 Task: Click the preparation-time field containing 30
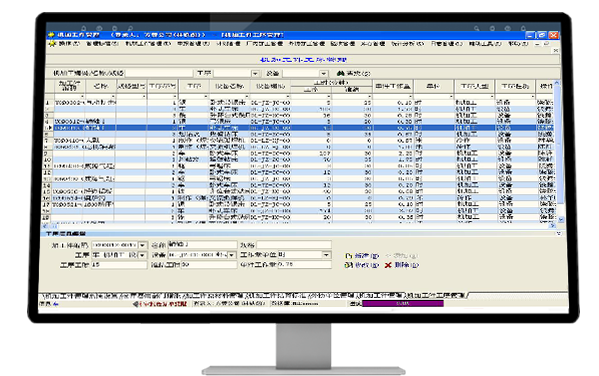click(x=209, y=265)
